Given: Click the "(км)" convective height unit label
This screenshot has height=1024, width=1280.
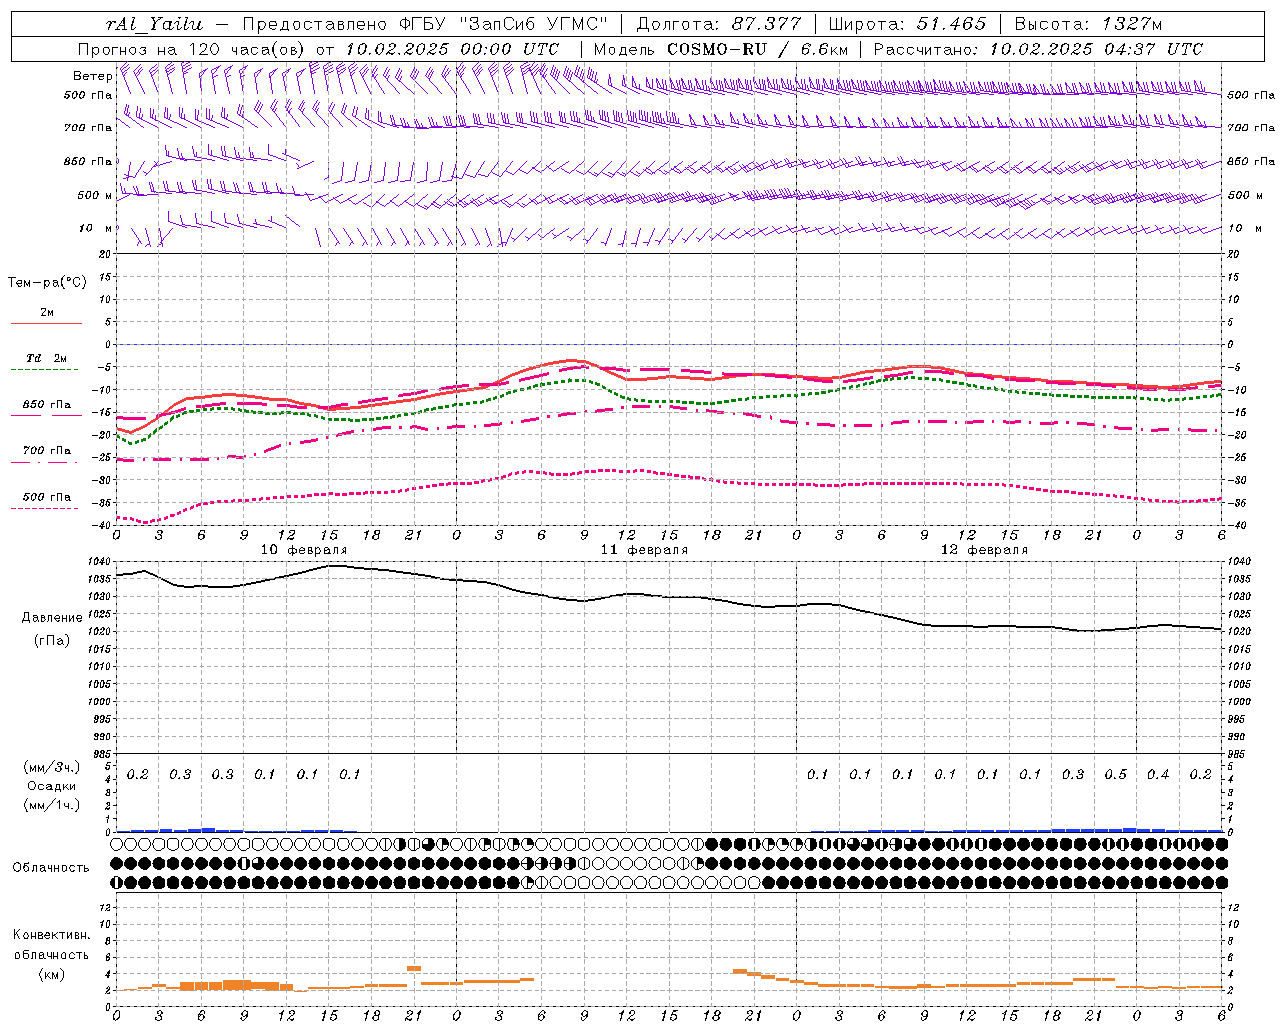Looking at the screenshot, I should point(51,973).
